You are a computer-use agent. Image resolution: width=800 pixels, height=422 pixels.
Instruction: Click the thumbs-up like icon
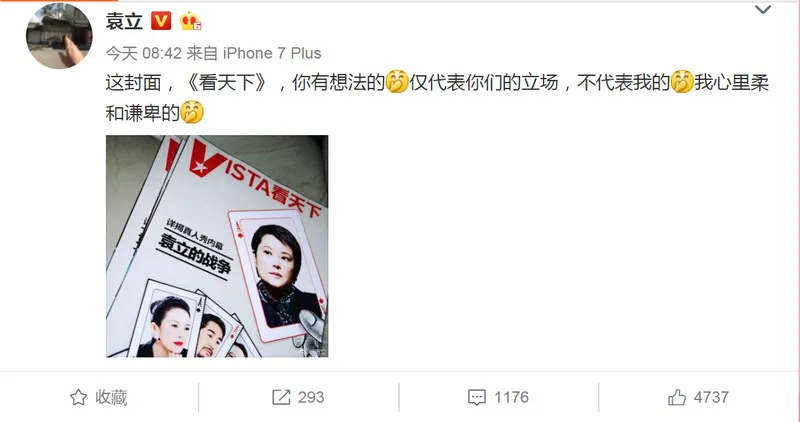pos(677,397)
